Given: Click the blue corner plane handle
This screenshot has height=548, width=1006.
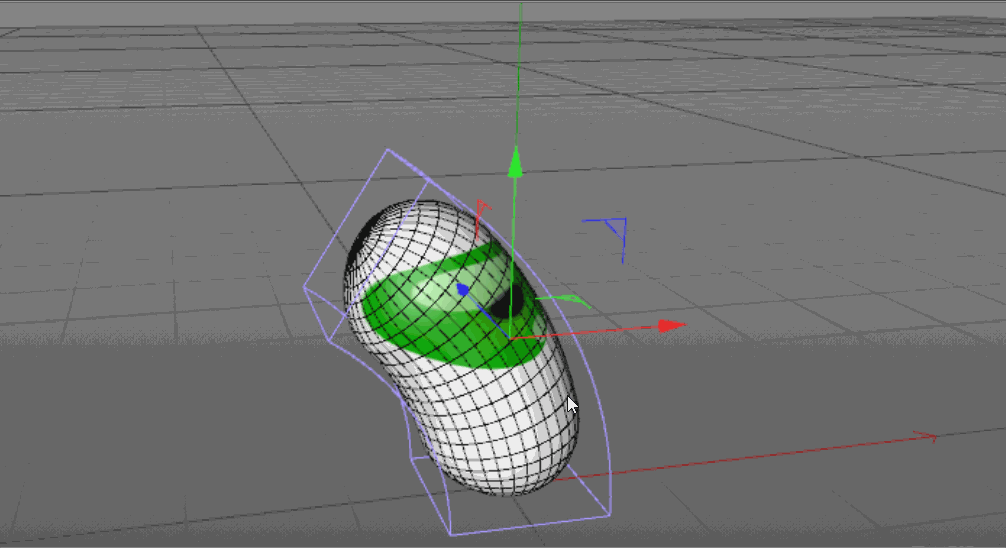Looking at the screenshot, I should coord(615,228).
